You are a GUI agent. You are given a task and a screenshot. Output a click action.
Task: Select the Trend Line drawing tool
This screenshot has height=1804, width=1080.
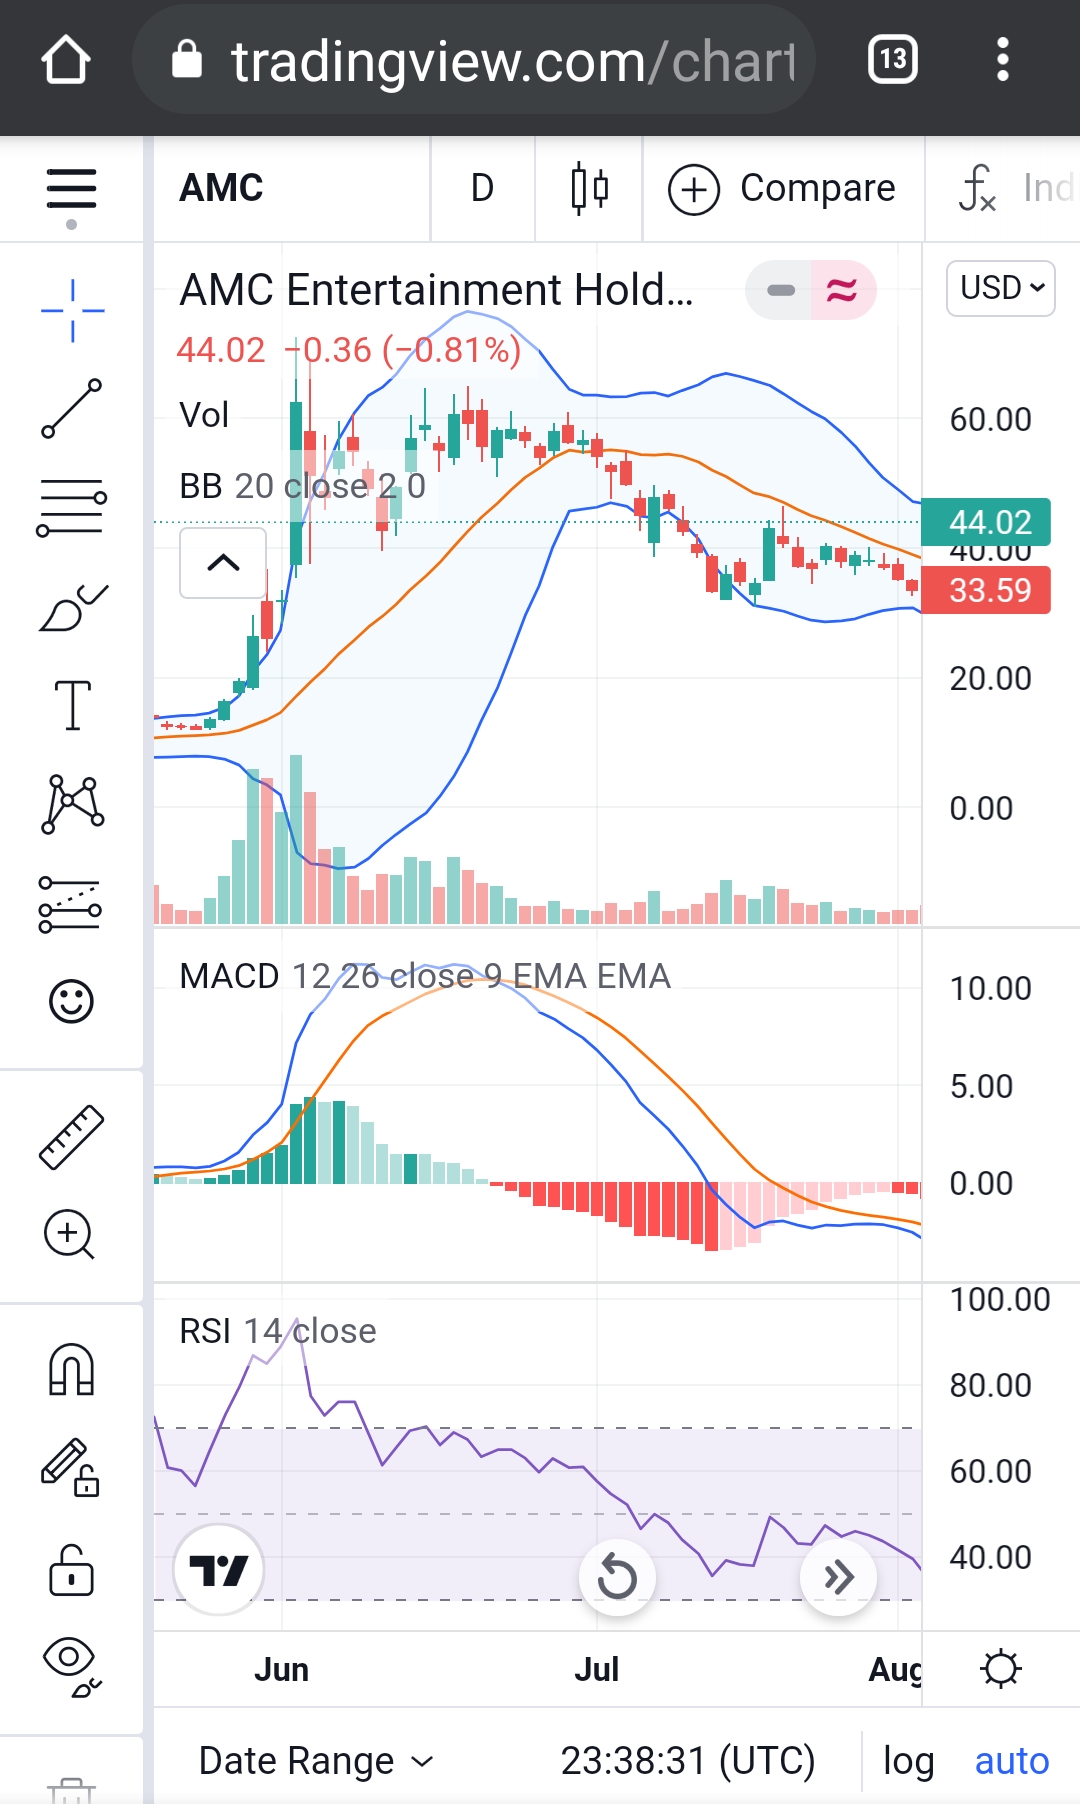point(72,408)
